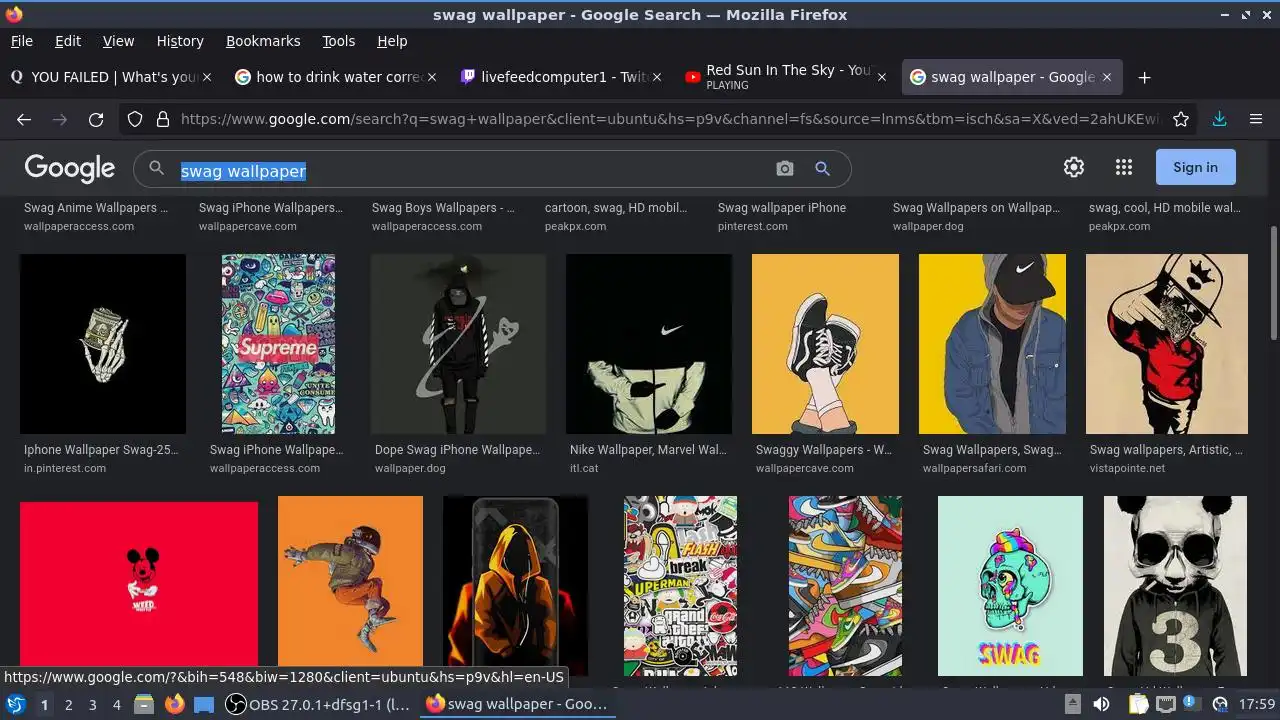Screen dimensions: 1280x720
Task: Launch Firefox from the taskbar launcher
Action: click(175, 704)
